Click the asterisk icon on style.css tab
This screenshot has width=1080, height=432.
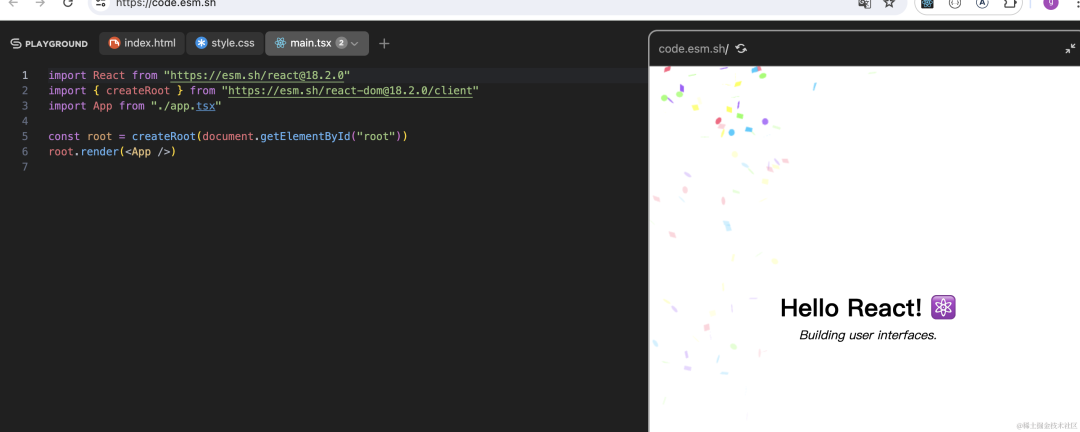tap(201, 43)
